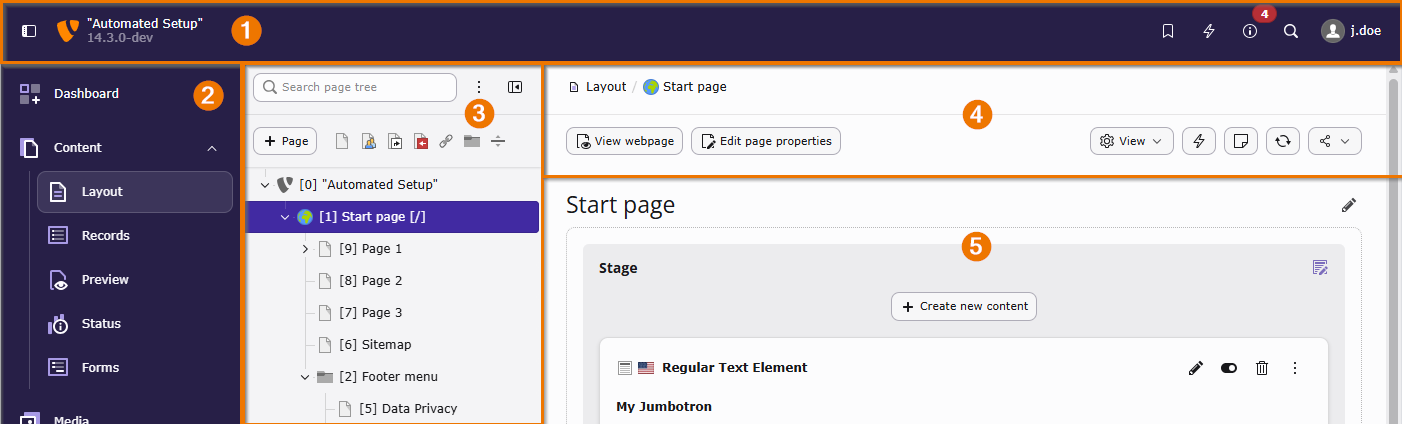The image size is (1402, 424).
Task: Click Edit page properties button
Action: tap(766, 142)
